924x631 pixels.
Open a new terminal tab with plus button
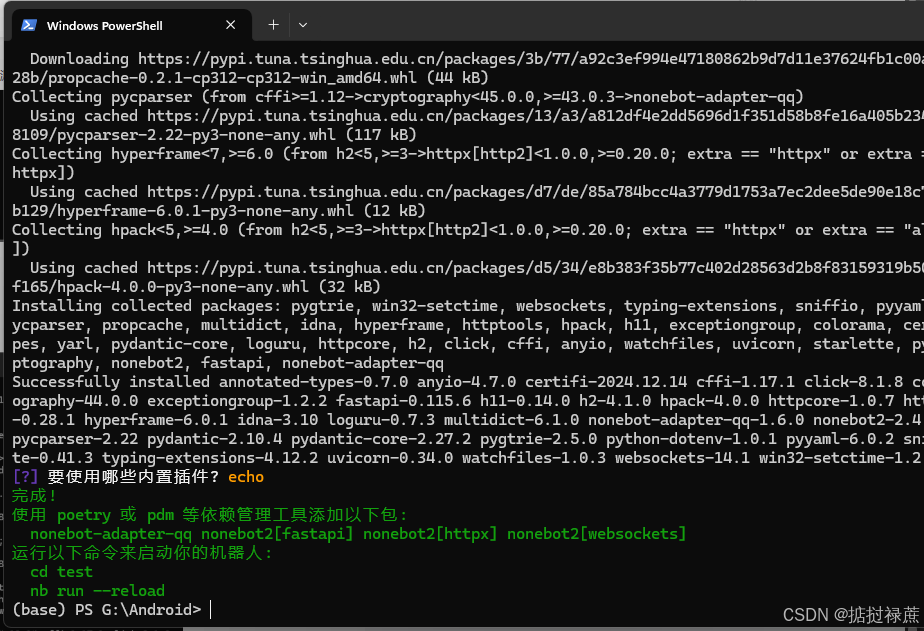pyautogui.click(x=273, y=25)
